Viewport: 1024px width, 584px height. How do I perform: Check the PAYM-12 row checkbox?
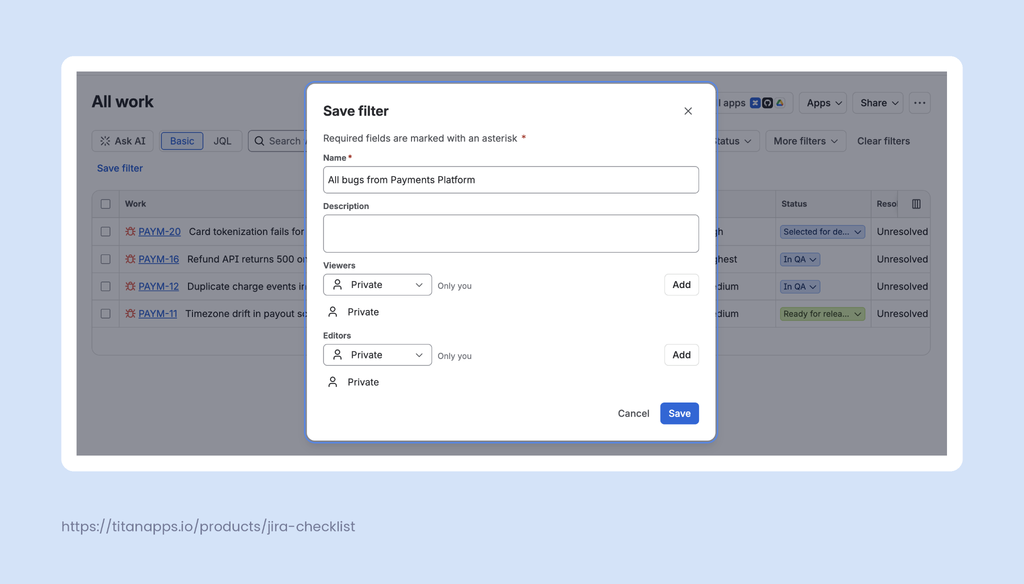click(x=106, y=286)
